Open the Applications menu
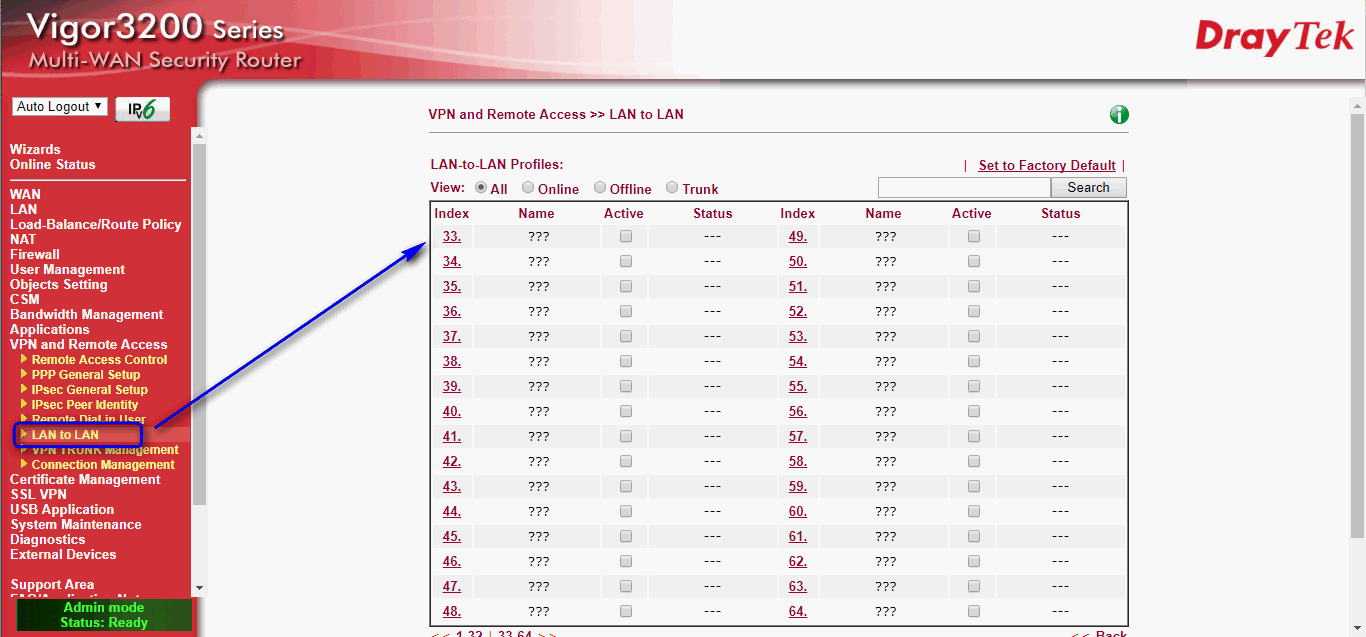Viewport: 1366px width, 637px height. (49, 330)
